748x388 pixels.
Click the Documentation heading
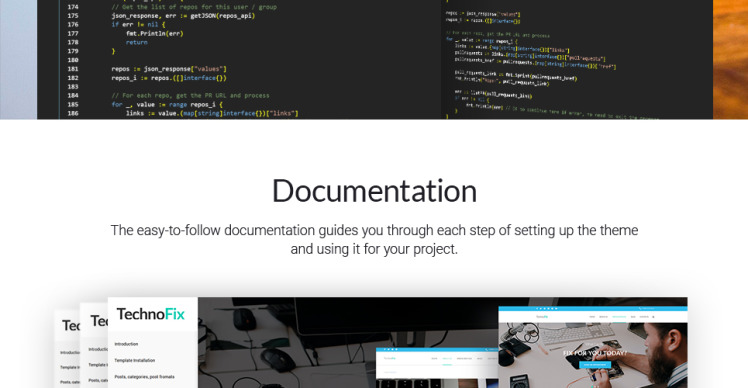[374, 191]
